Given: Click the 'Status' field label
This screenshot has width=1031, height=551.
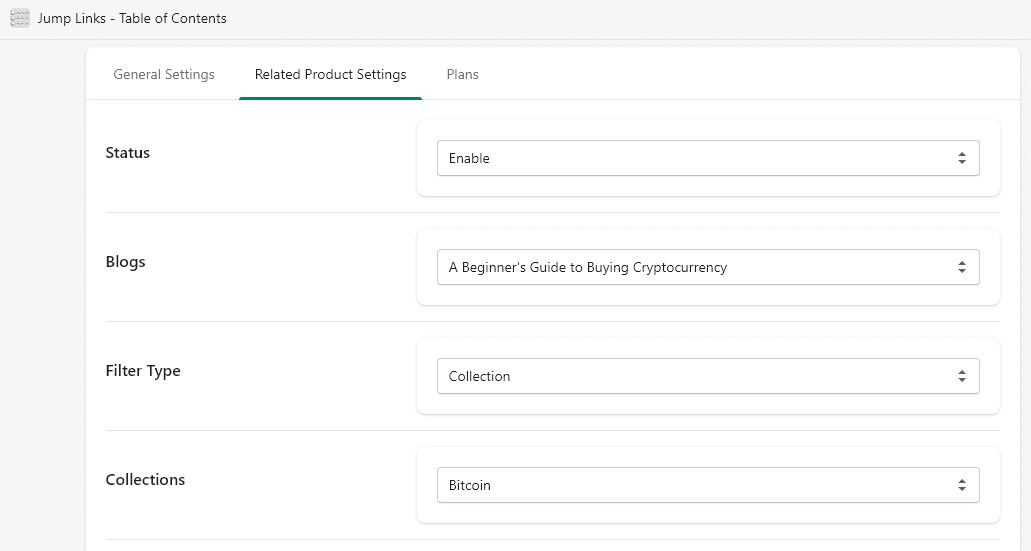Looking at the screenshot, I should 128,153.
